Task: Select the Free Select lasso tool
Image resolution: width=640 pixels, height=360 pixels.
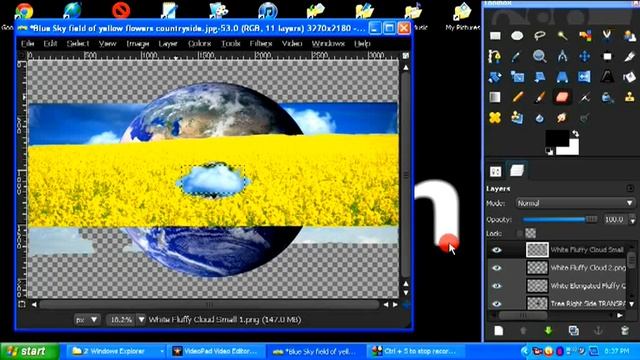Action: click(x=540, y=36)
